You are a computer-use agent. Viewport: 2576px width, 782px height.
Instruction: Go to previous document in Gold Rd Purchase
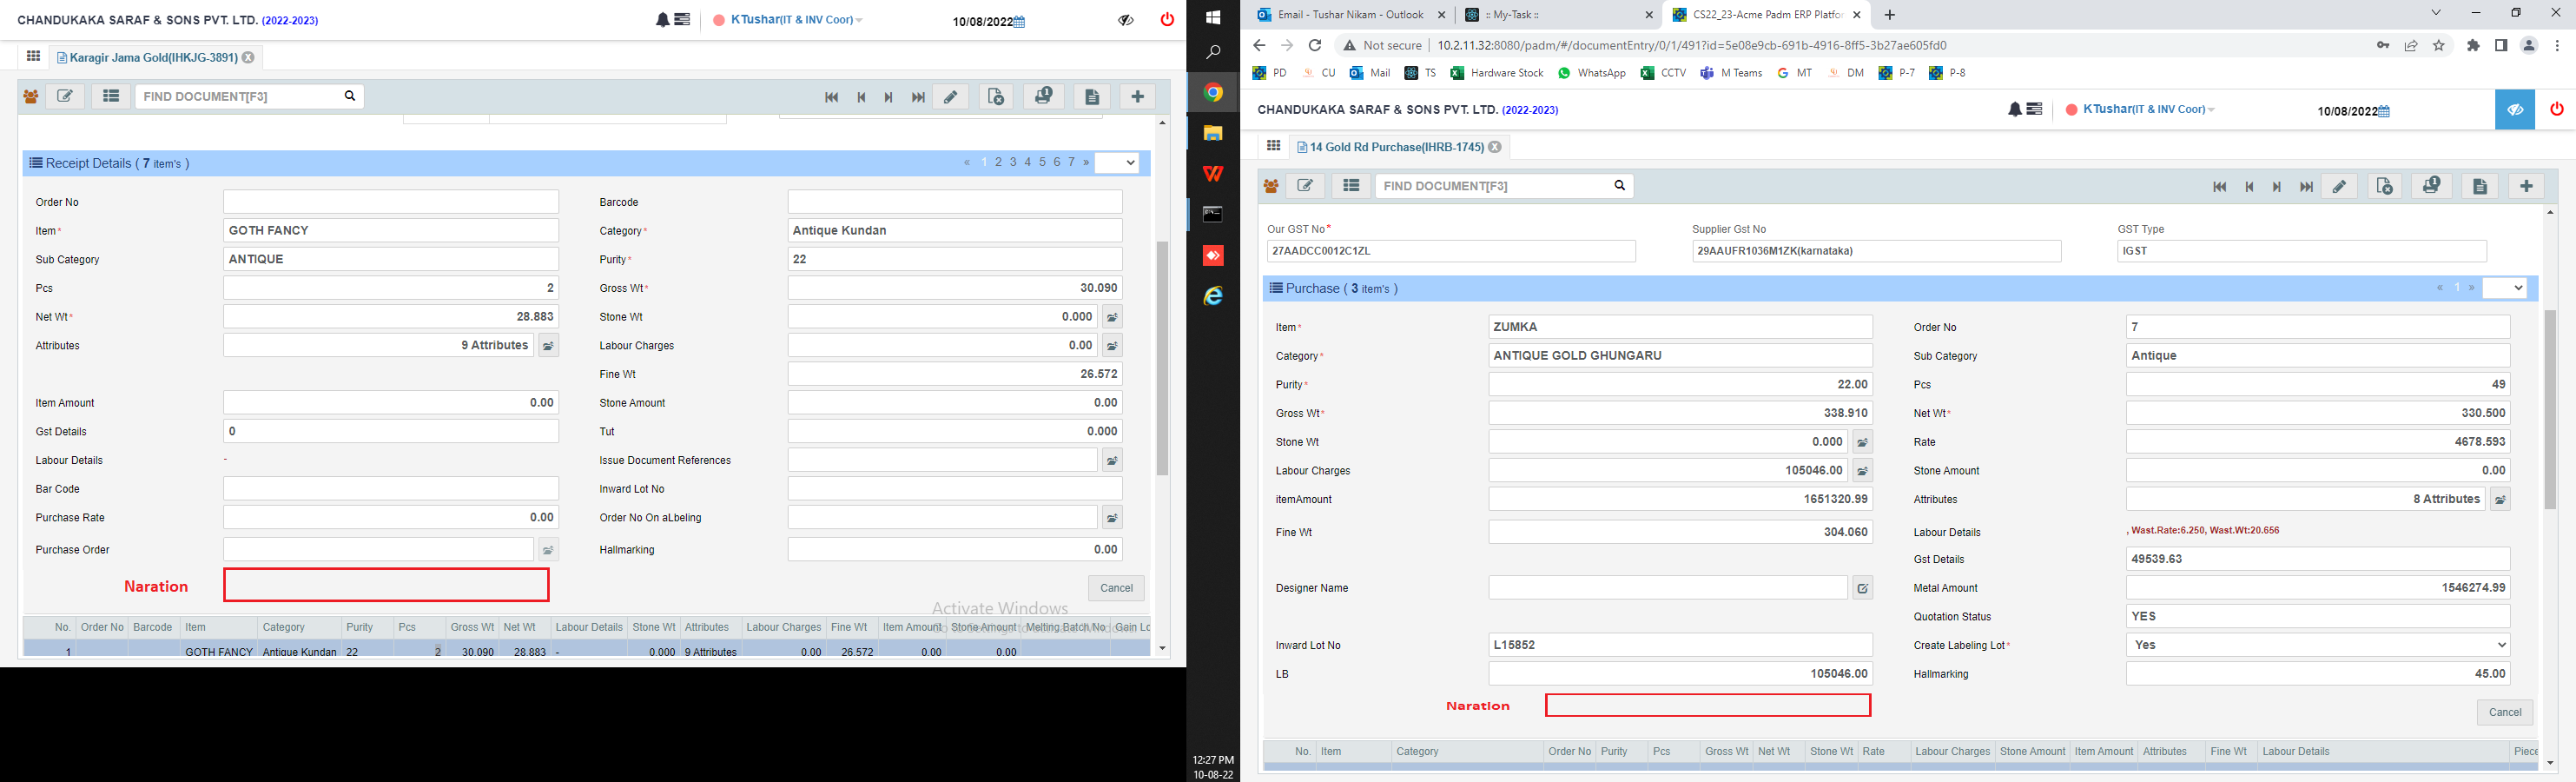(2249, 187)
